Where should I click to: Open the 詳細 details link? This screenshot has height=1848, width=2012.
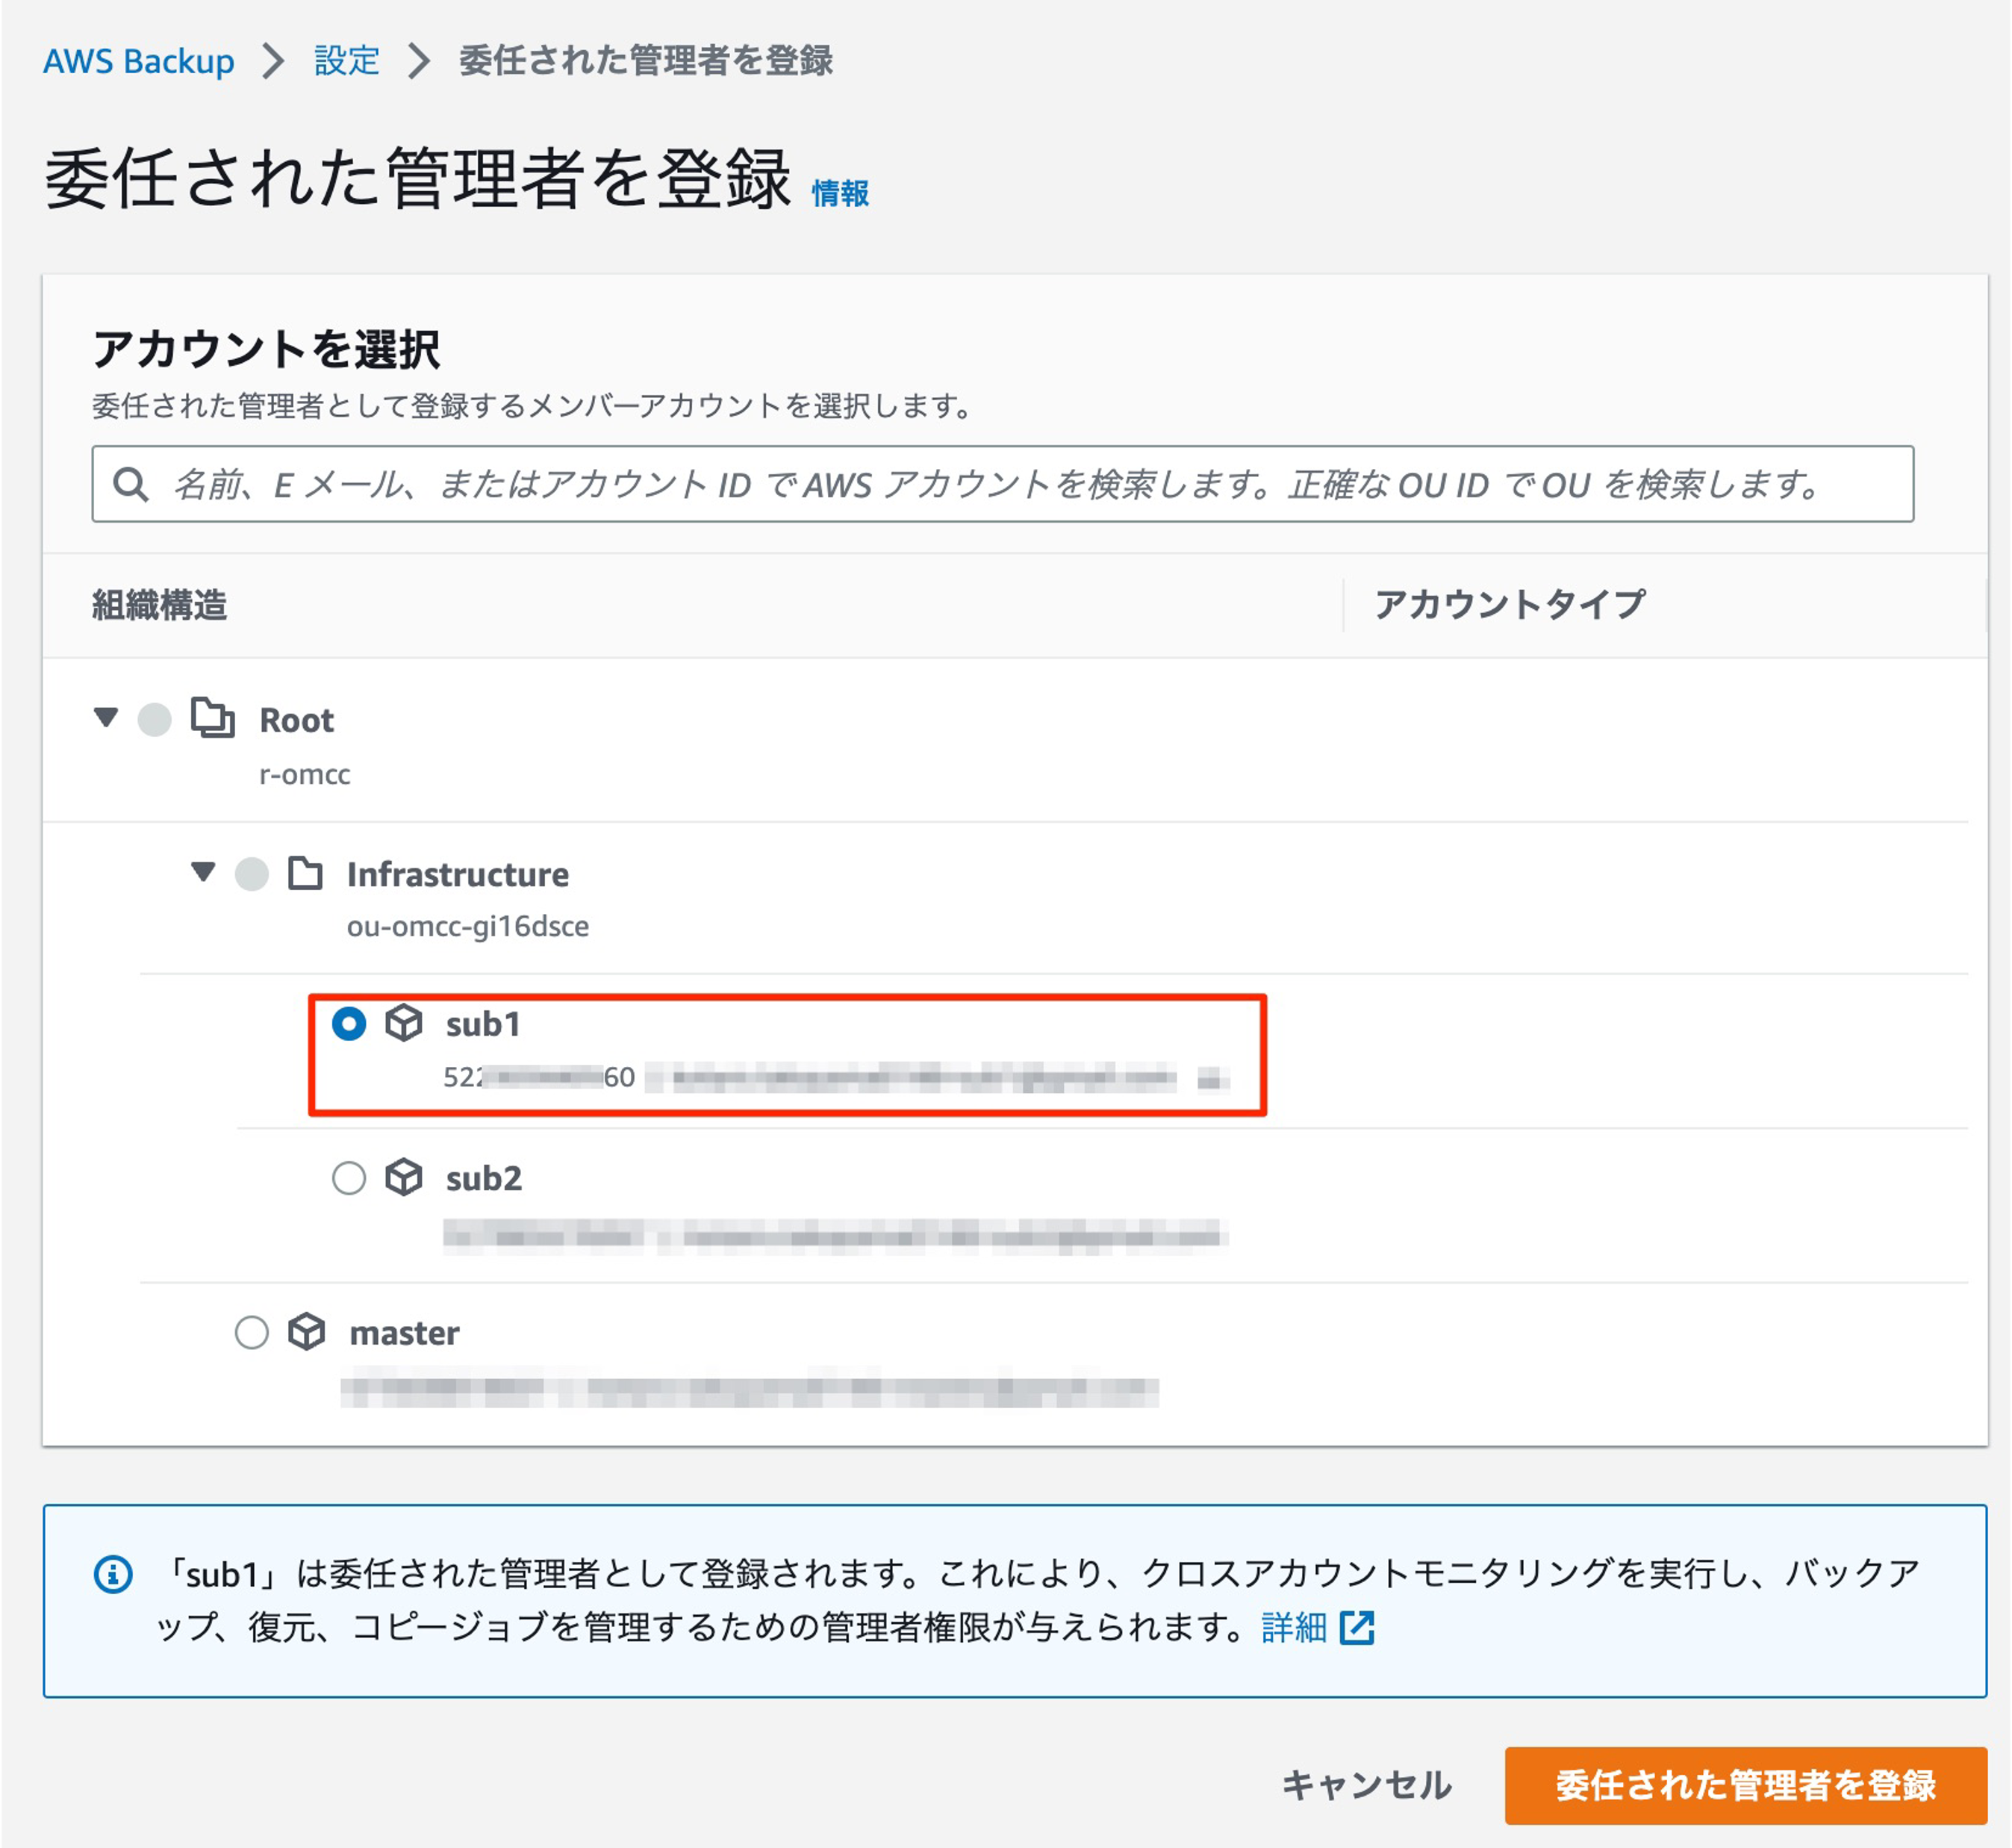tap(1294, 1628)
